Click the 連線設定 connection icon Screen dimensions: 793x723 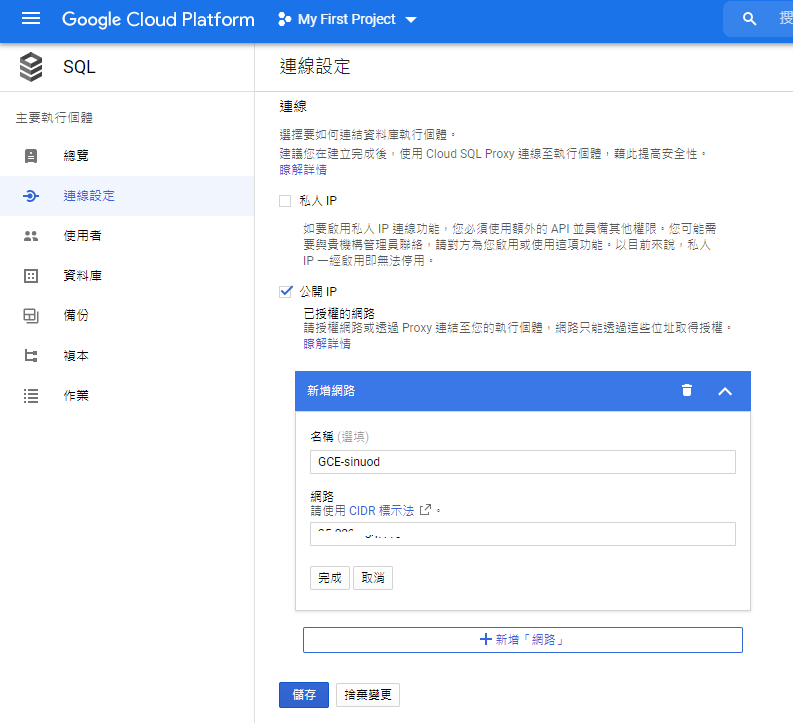[31, 196]
